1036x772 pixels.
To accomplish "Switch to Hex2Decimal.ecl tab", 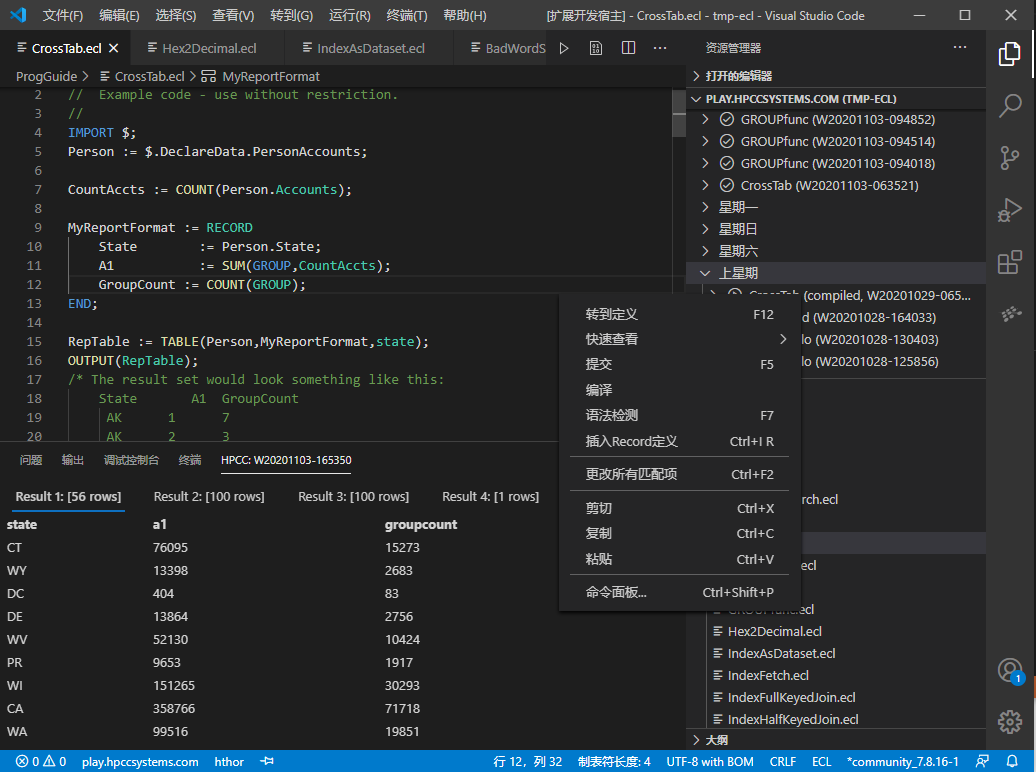I will (x=207, y=48).
